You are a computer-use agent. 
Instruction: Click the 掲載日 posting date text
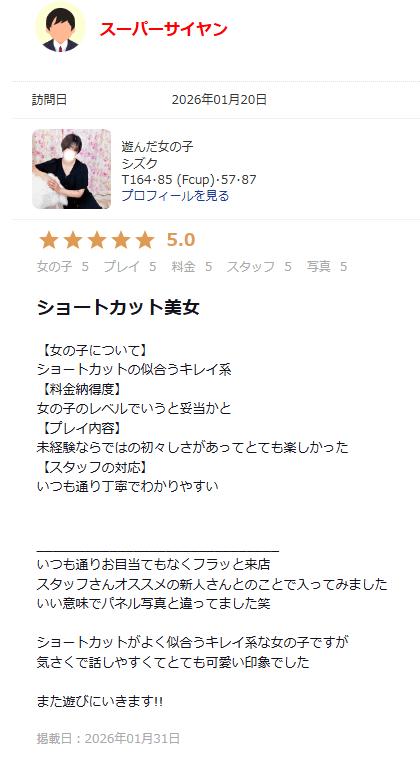click(x=109, y=738)
